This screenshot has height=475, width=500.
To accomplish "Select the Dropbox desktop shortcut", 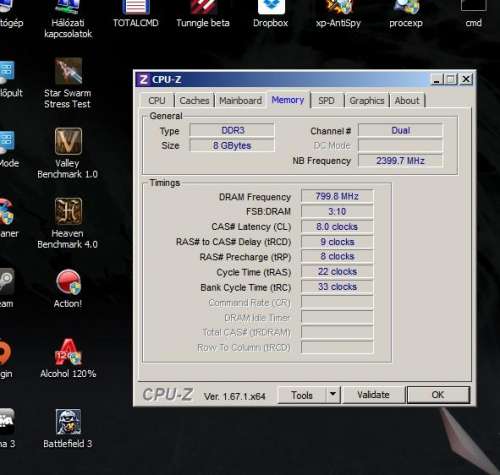I will pos(271,14).
